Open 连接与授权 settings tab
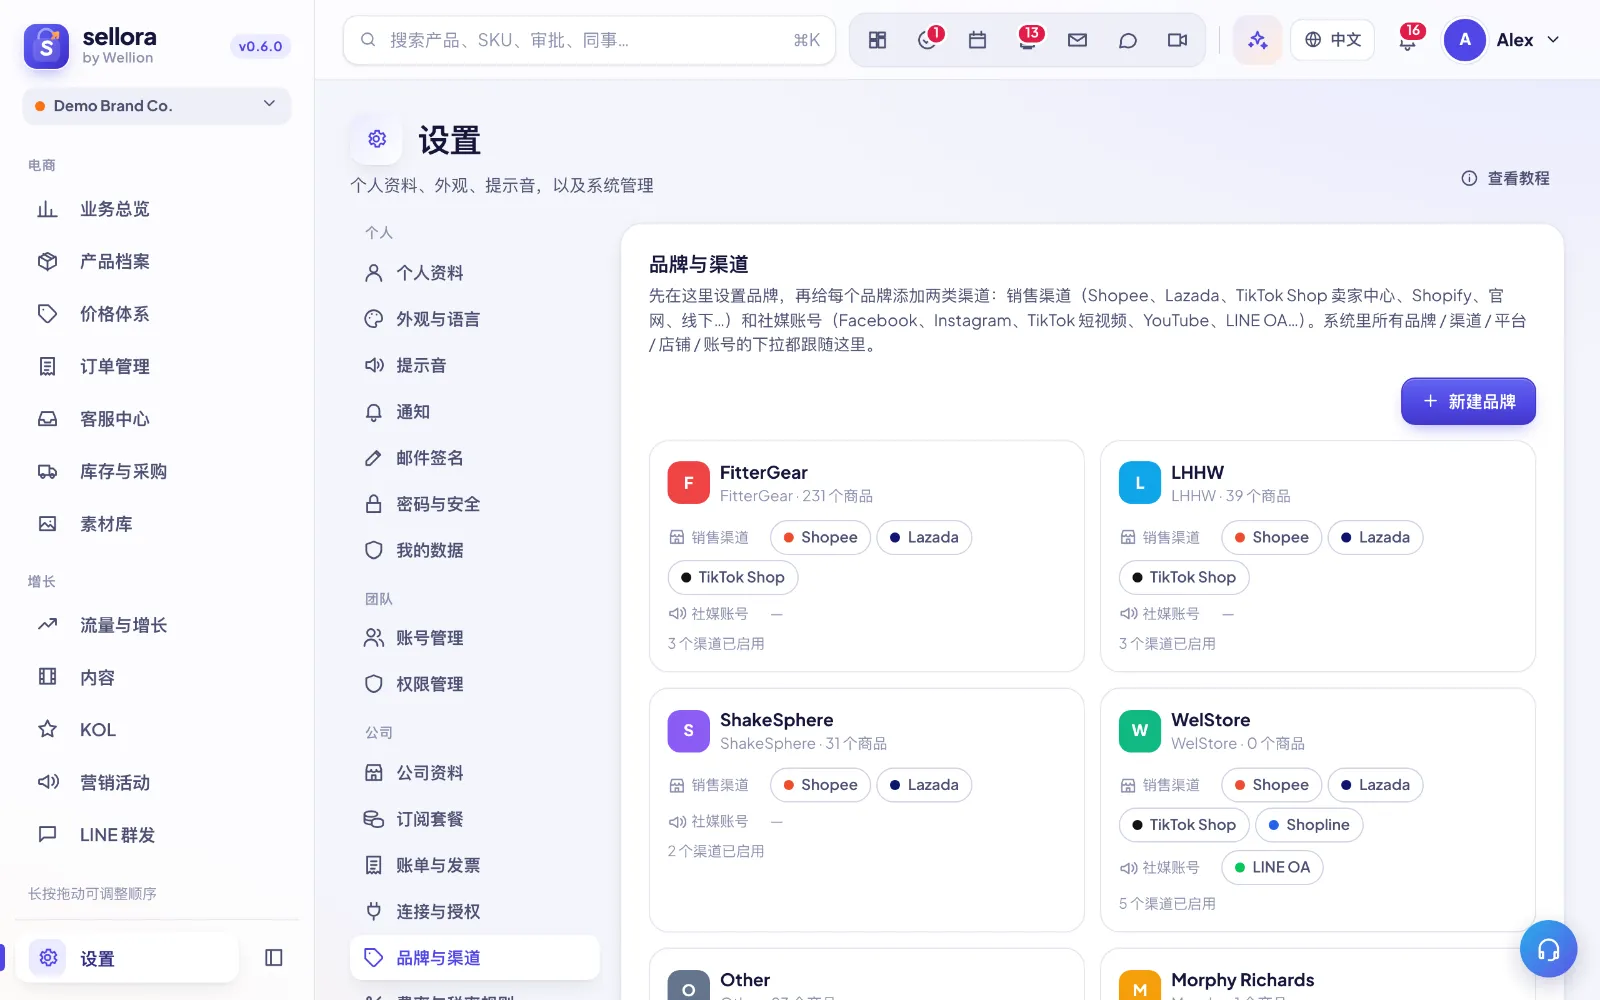1600x1000 pixels. click(x=475, y=911)
